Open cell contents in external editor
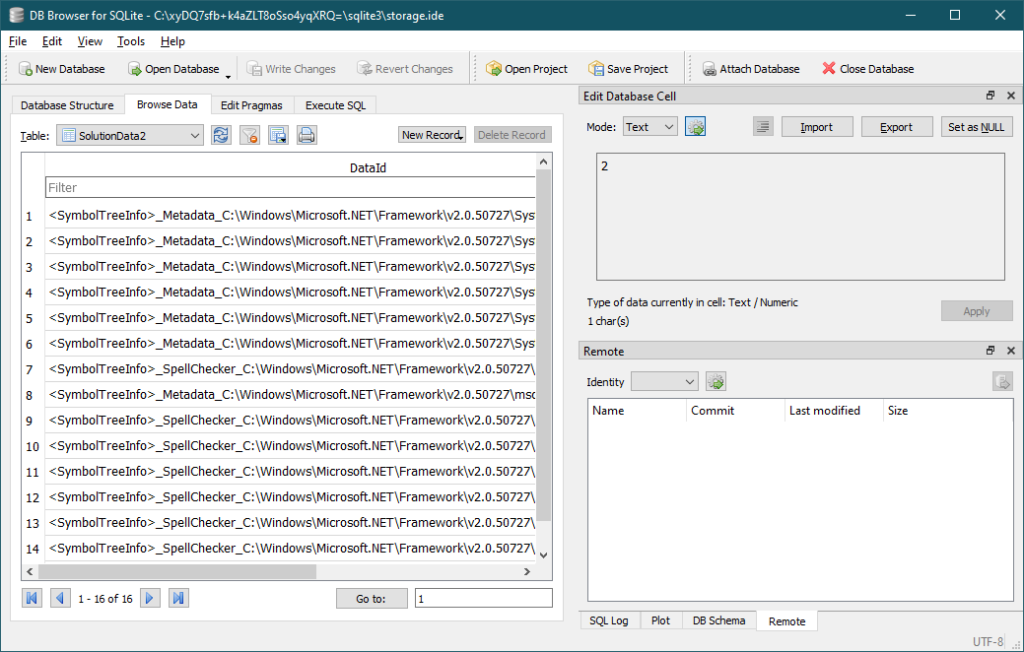 point(695,127)
